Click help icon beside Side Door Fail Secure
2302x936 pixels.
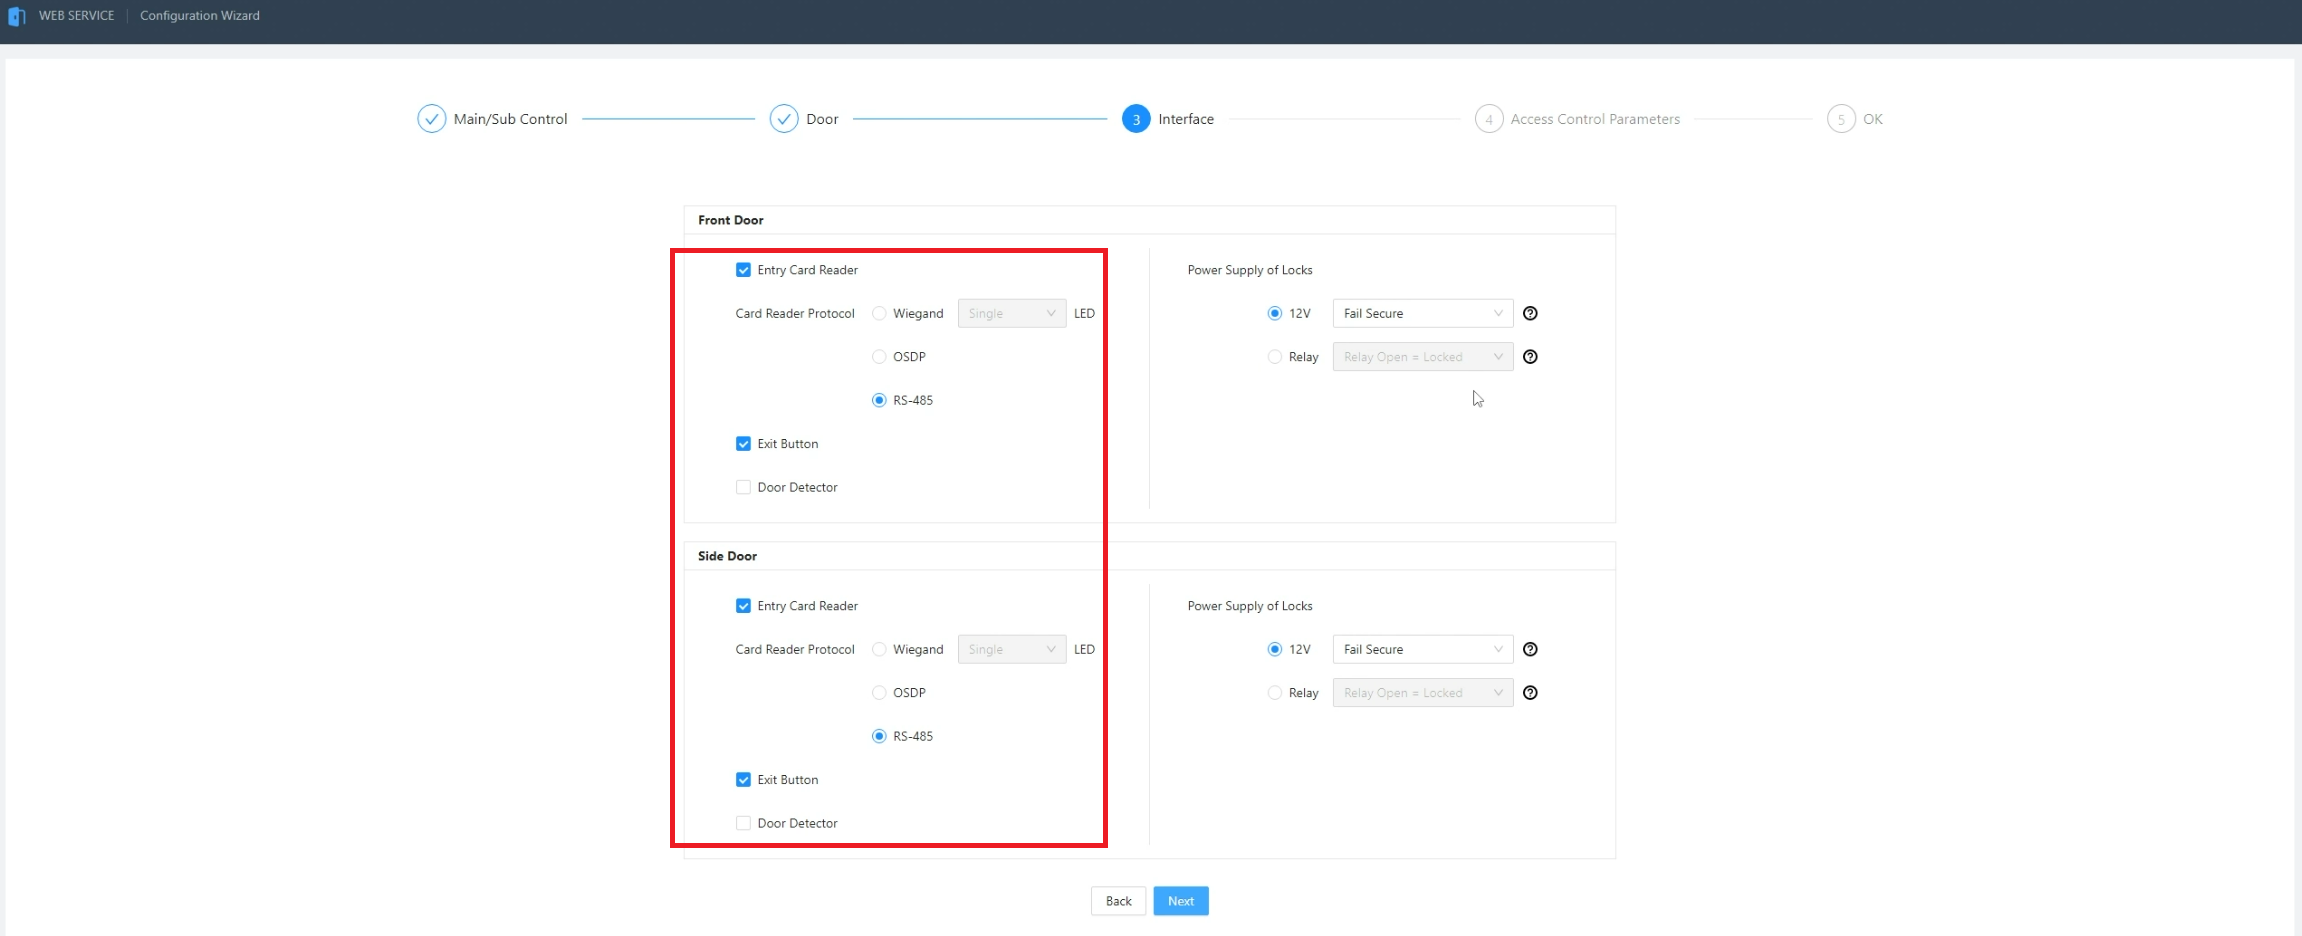tap(1529, 650)
